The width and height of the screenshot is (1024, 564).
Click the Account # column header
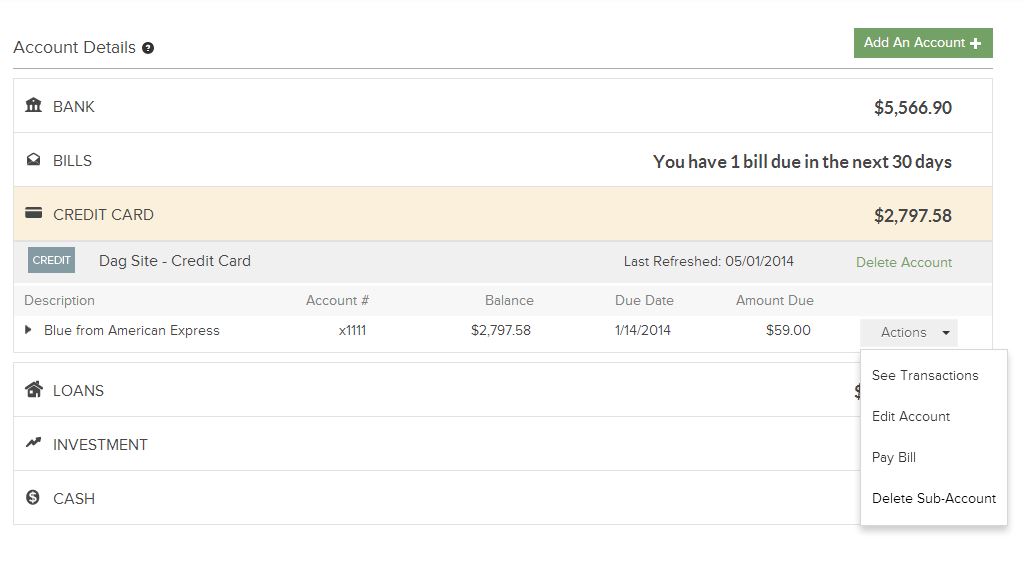point(337,300)
